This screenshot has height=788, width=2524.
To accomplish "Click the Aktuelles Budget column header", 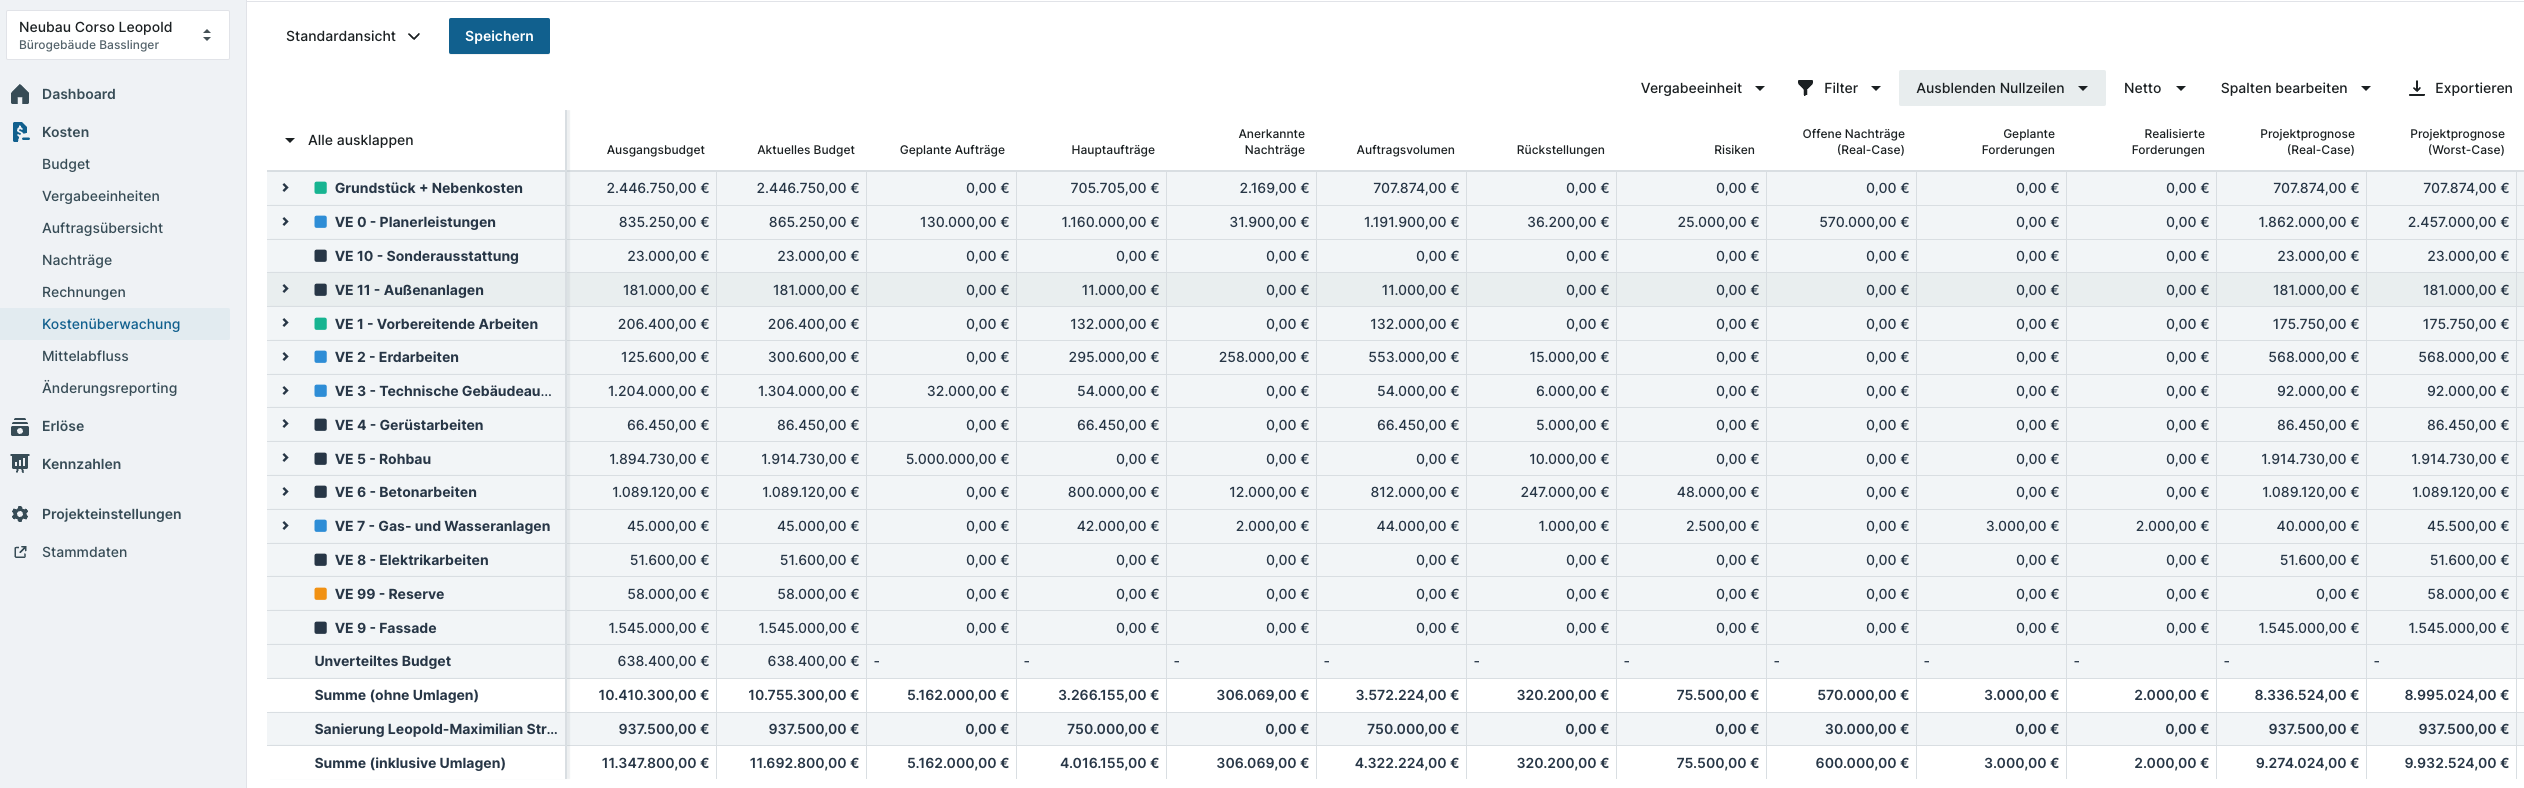I will click(806, 150).
